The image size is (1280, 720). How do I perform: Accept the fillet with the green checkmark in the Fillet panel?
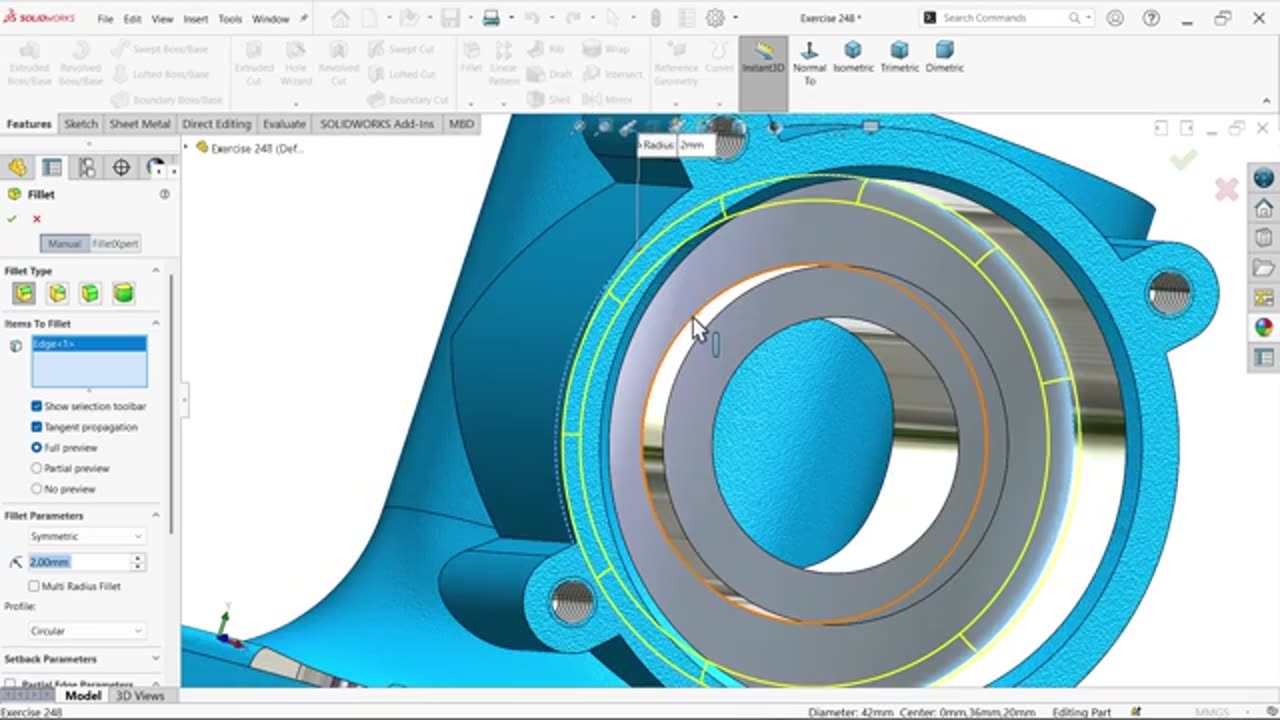(x=12, y=219)
